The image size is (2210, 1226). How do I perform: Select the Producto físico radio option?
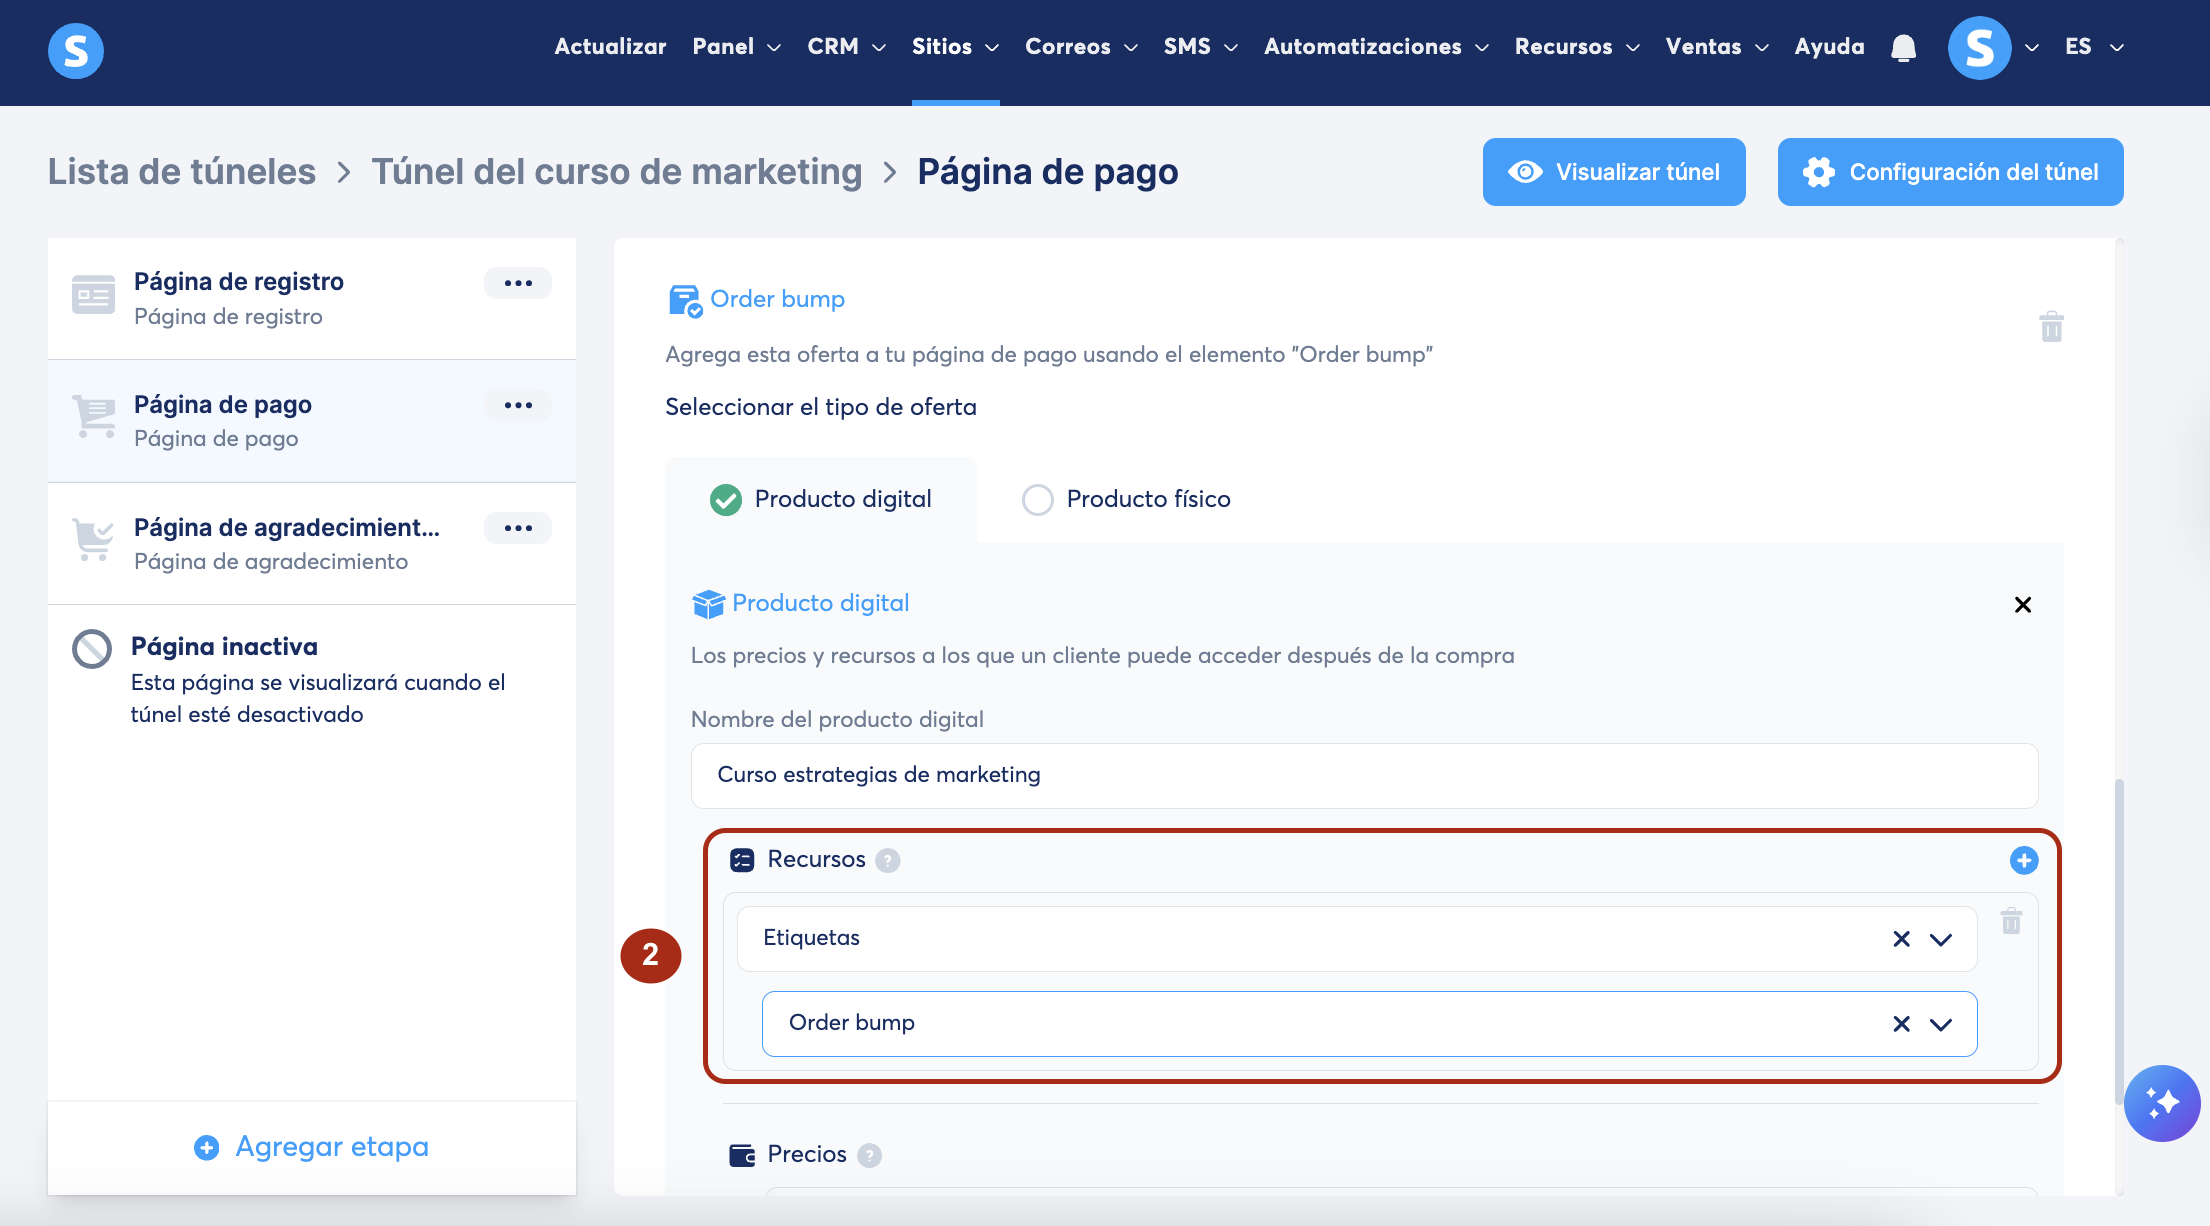point(1037,499)
